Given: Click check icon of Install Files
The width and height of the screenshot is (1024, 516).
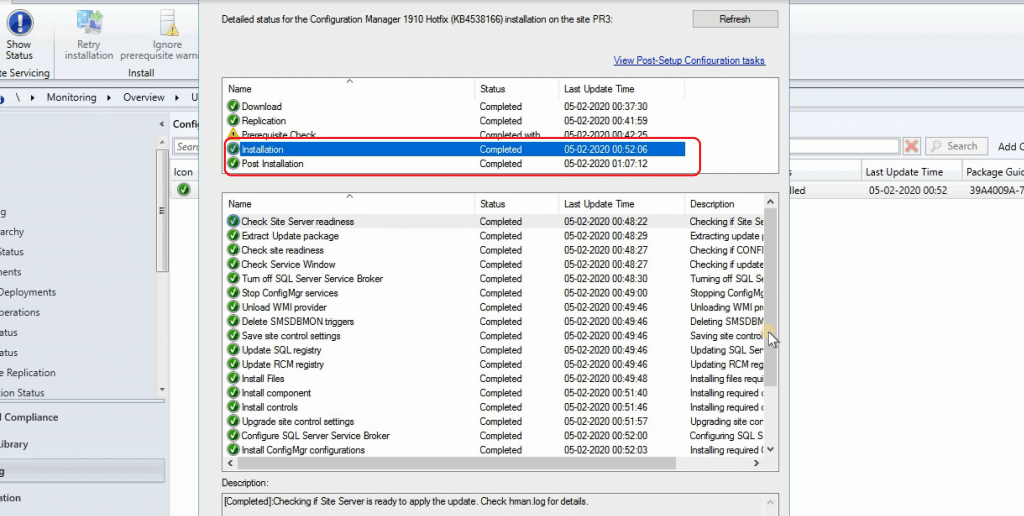Looking at the screenshot, I should (233, 379).
